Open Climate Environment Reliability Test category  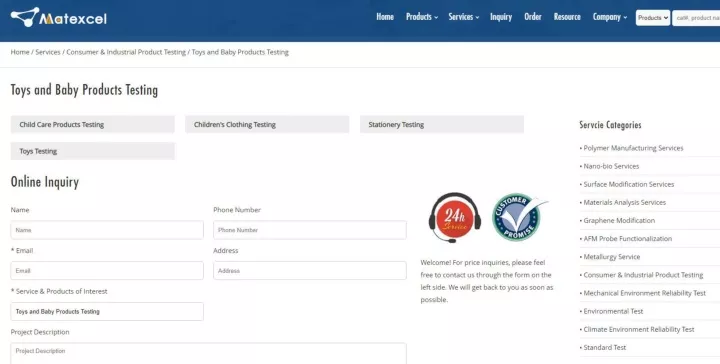tap(639, 329)
